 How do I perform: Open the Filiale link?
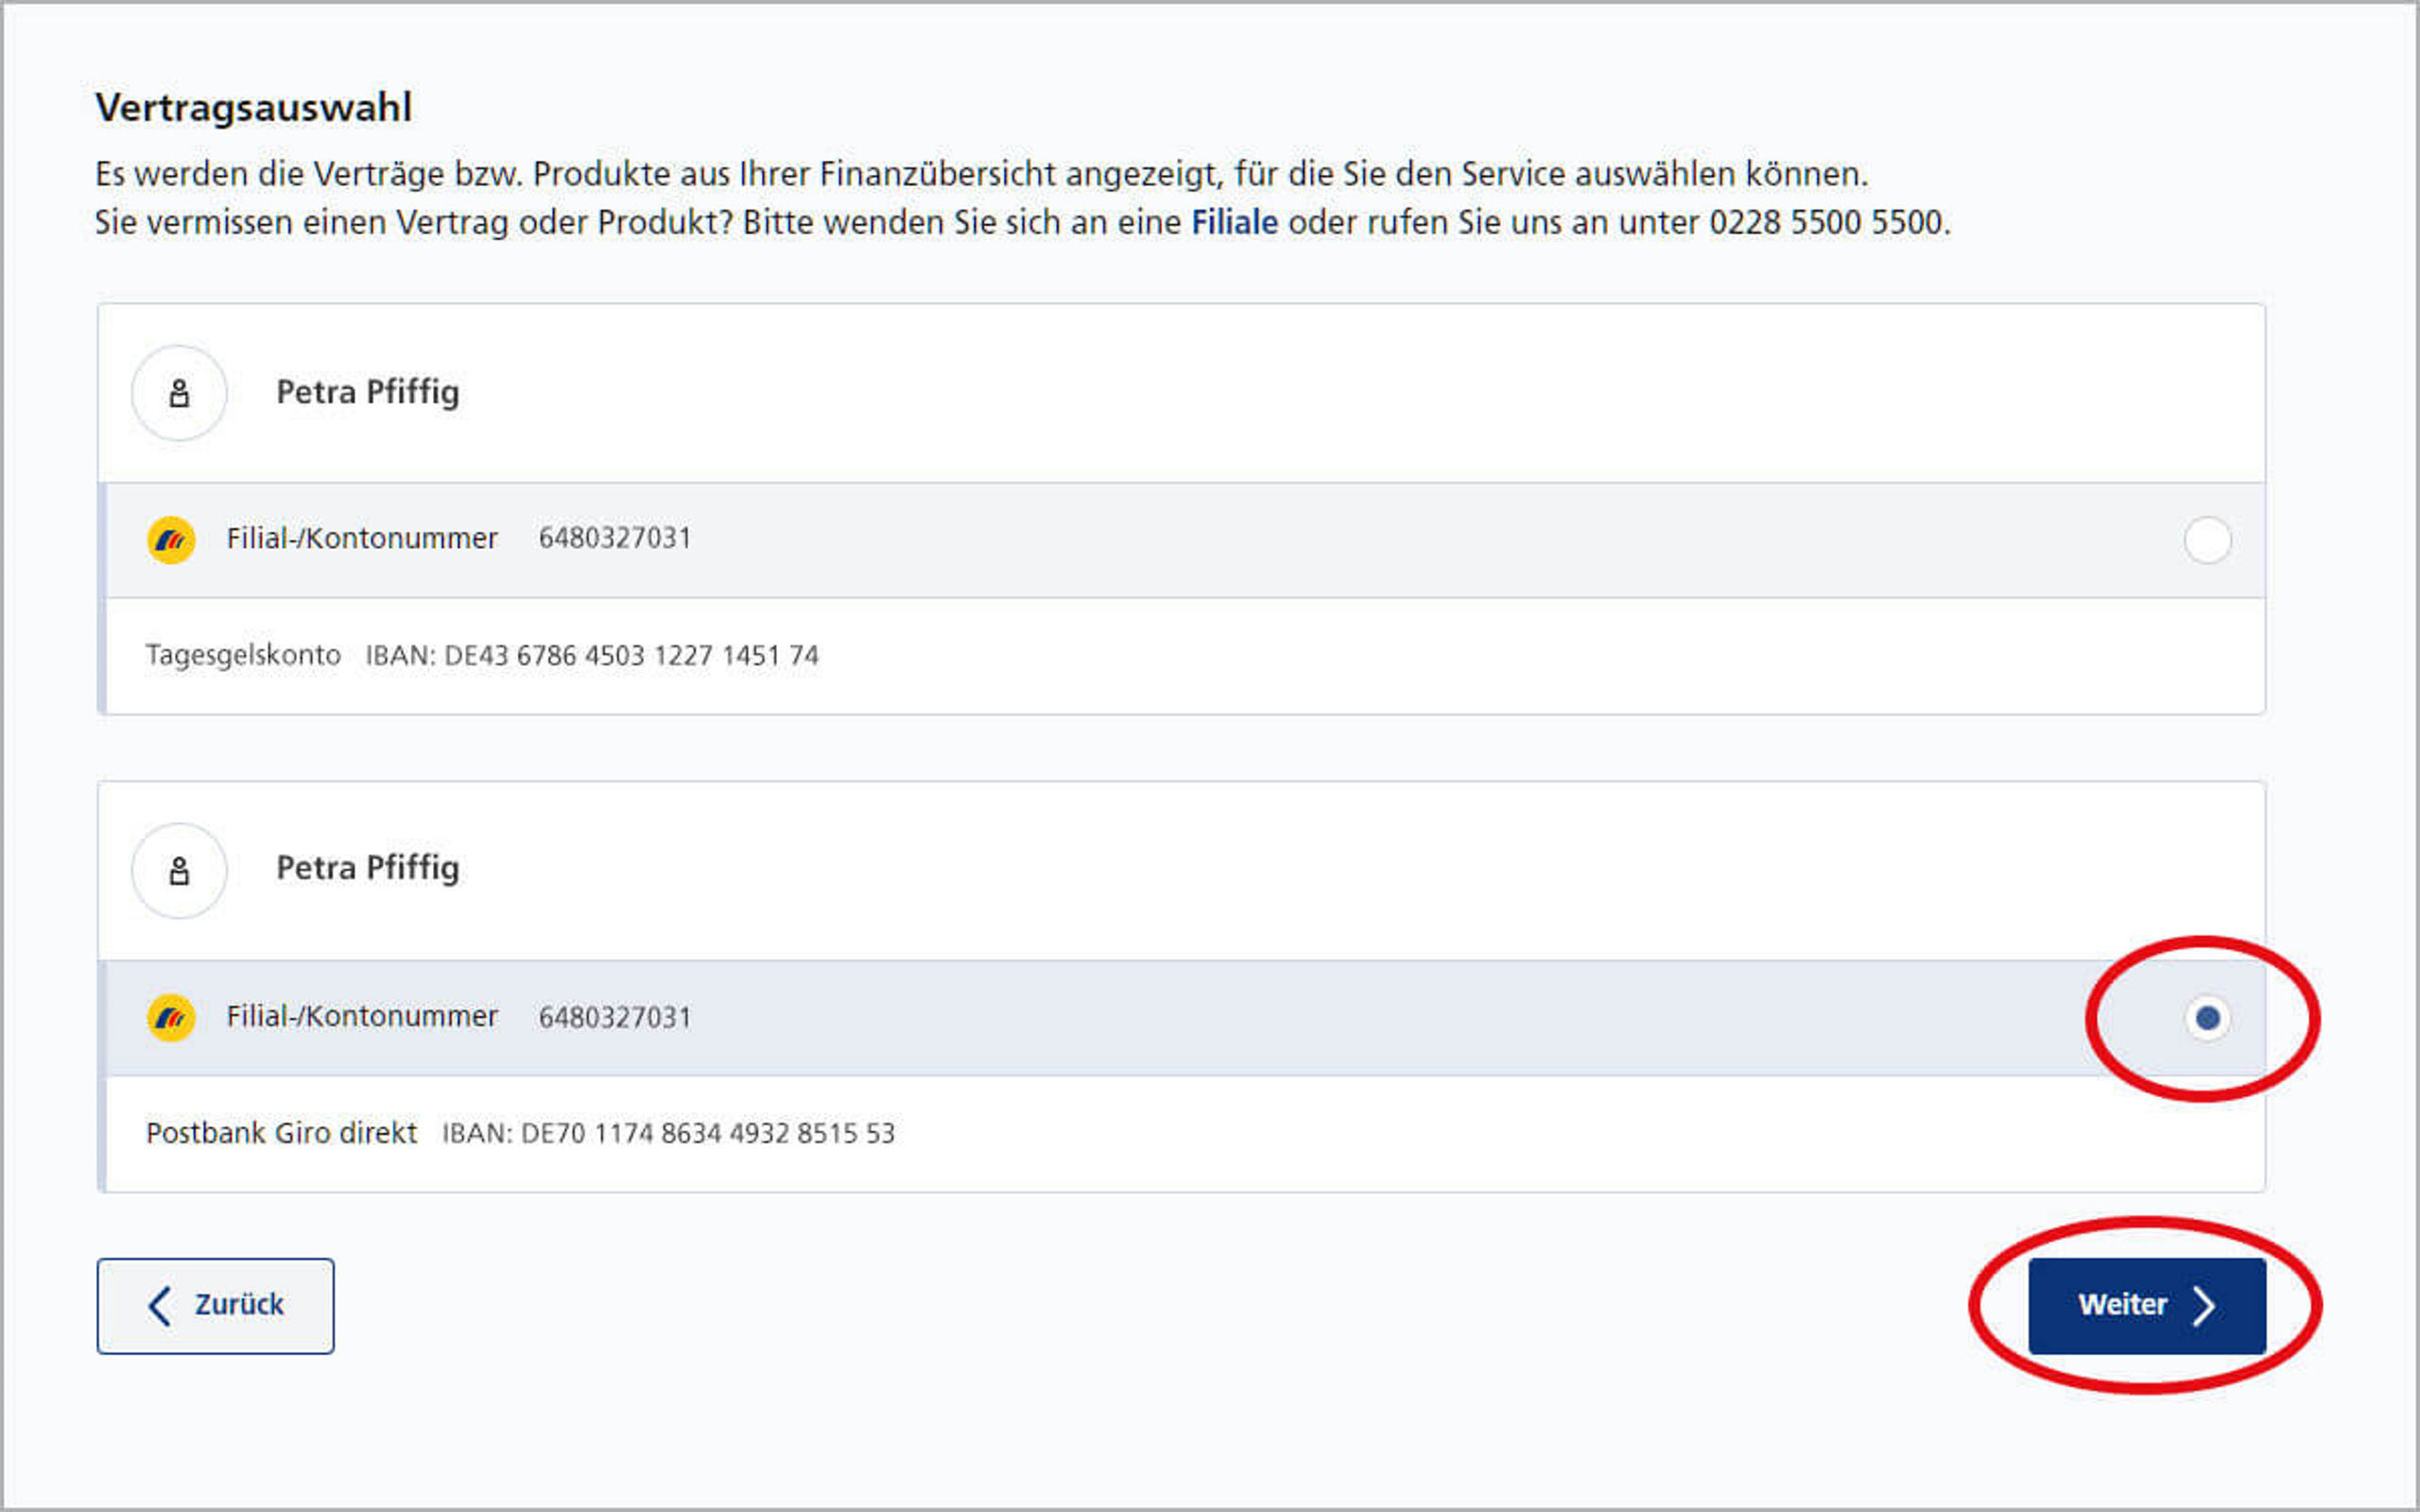point(1234,222)
